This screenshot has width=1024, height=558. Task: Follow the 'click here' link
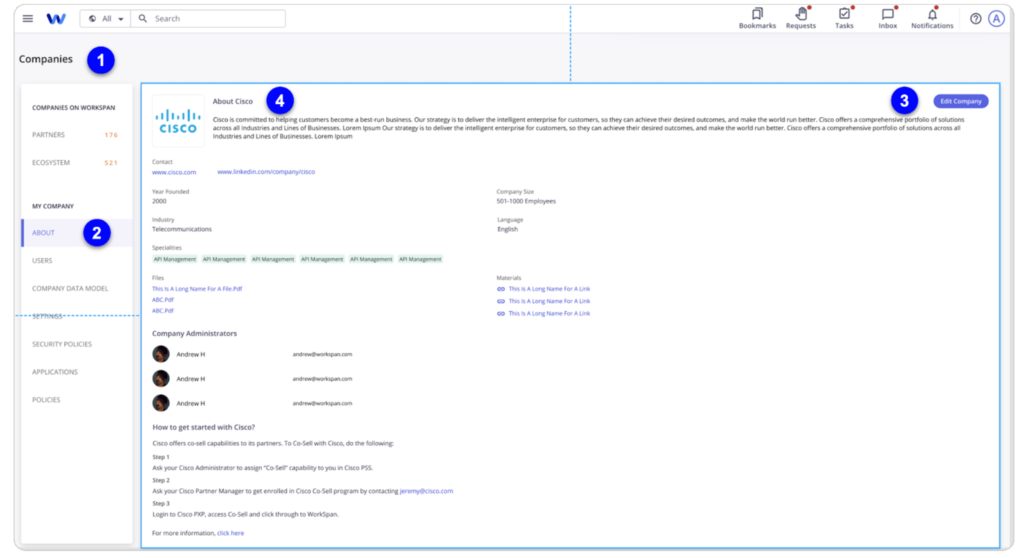tap(230, 533)
